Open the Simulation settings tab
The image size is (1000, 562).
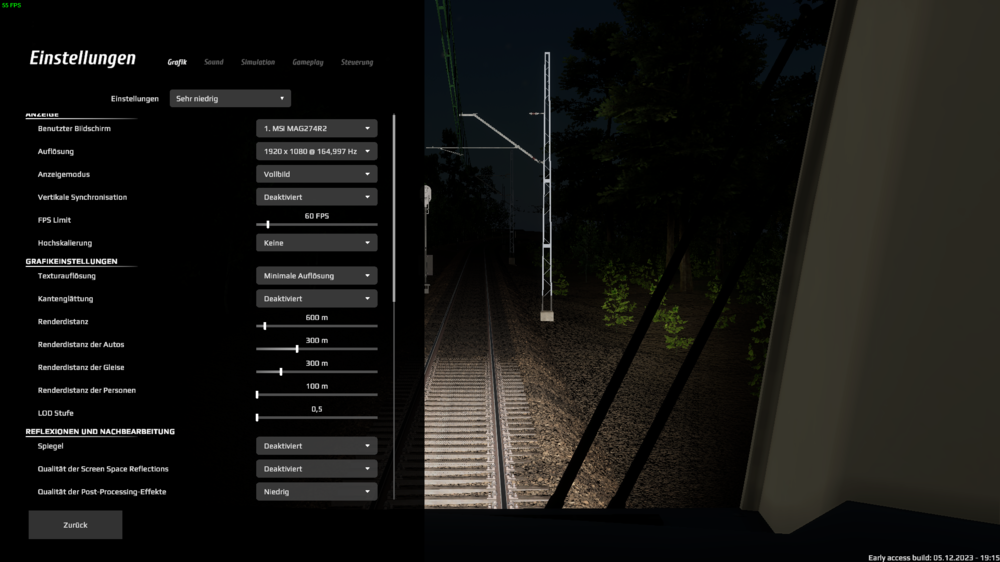(x=257, y=62)
